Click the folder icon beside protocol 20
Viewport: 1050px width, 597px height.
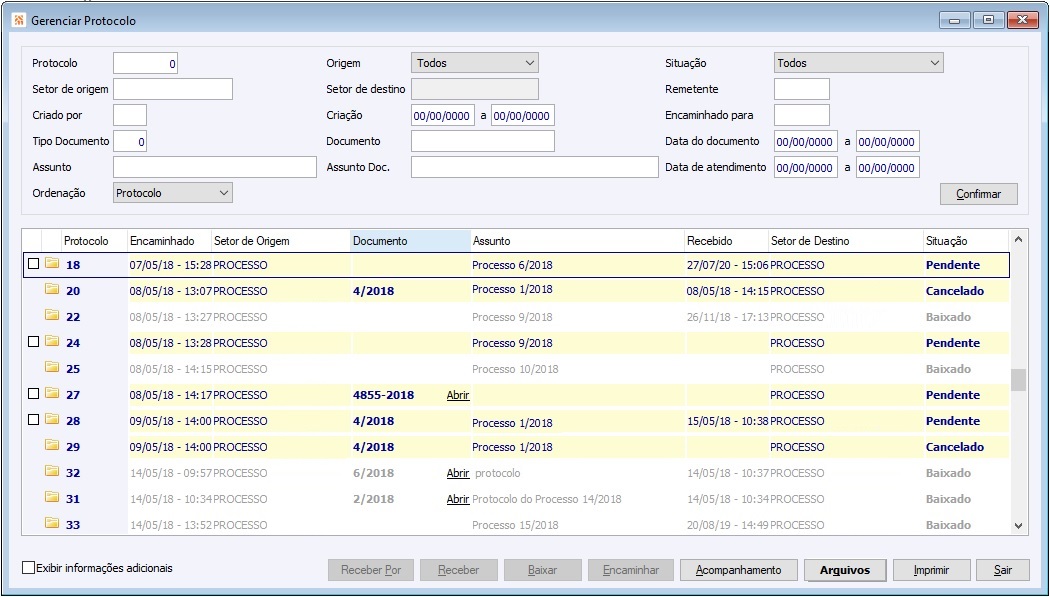(52, 291)
